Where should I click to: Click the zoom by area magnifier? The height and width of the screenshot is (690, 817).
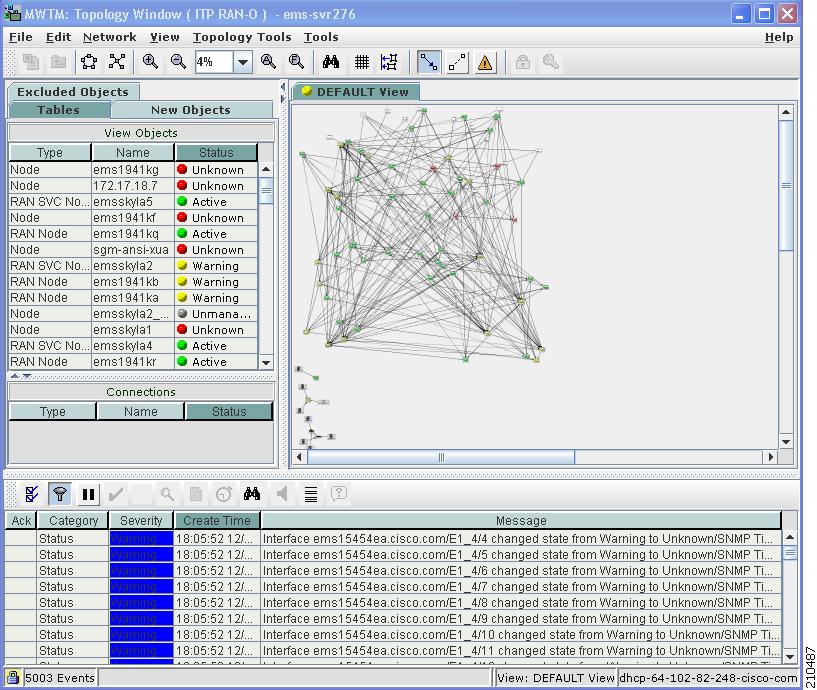pos(268,62)
